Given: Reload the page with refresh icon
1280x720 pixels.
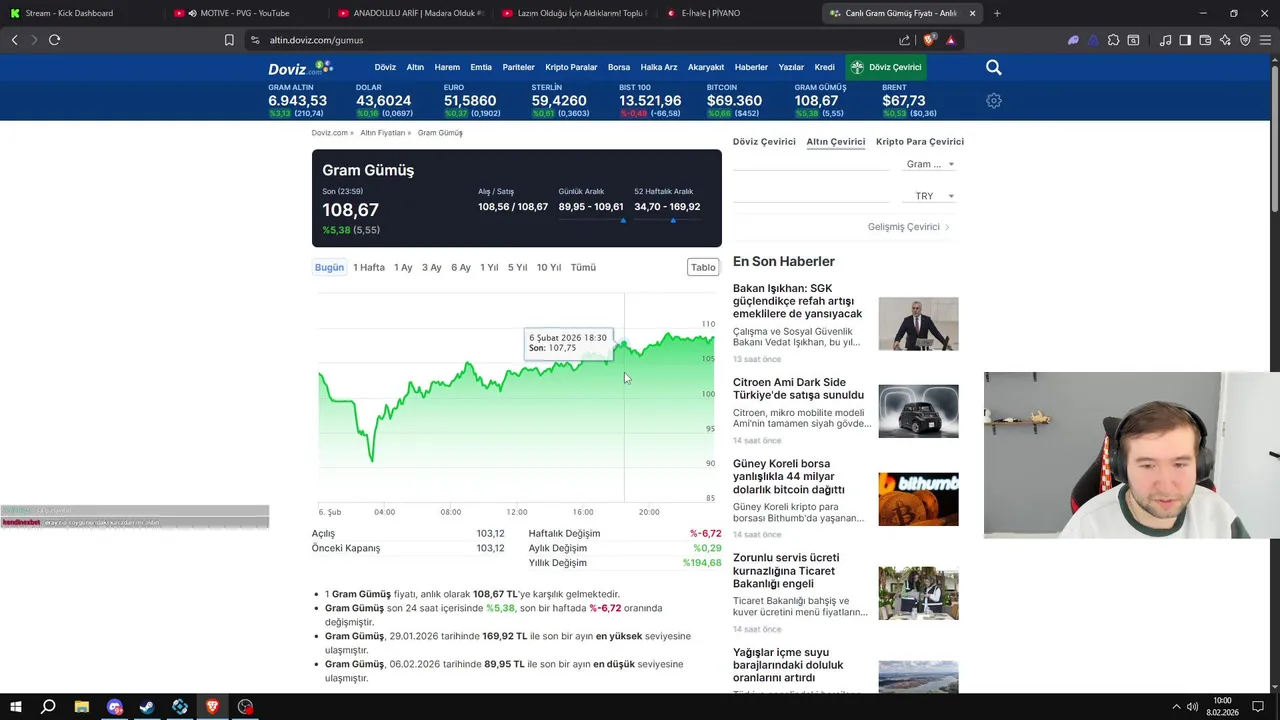Looking at the screenshot, I should click(x=54, y=40).
